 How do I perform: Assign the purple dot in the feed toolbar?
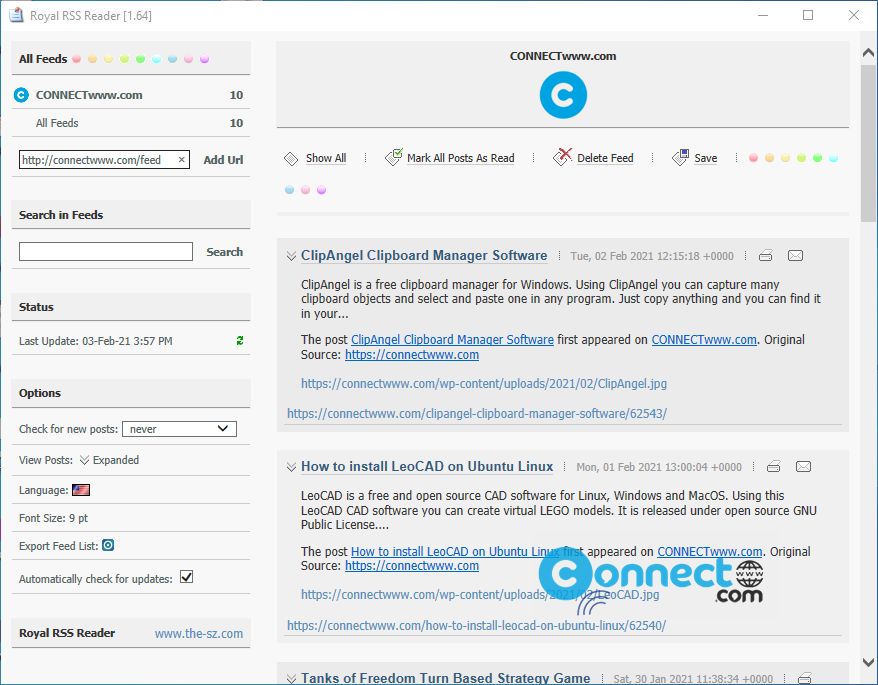pos(321,190)
